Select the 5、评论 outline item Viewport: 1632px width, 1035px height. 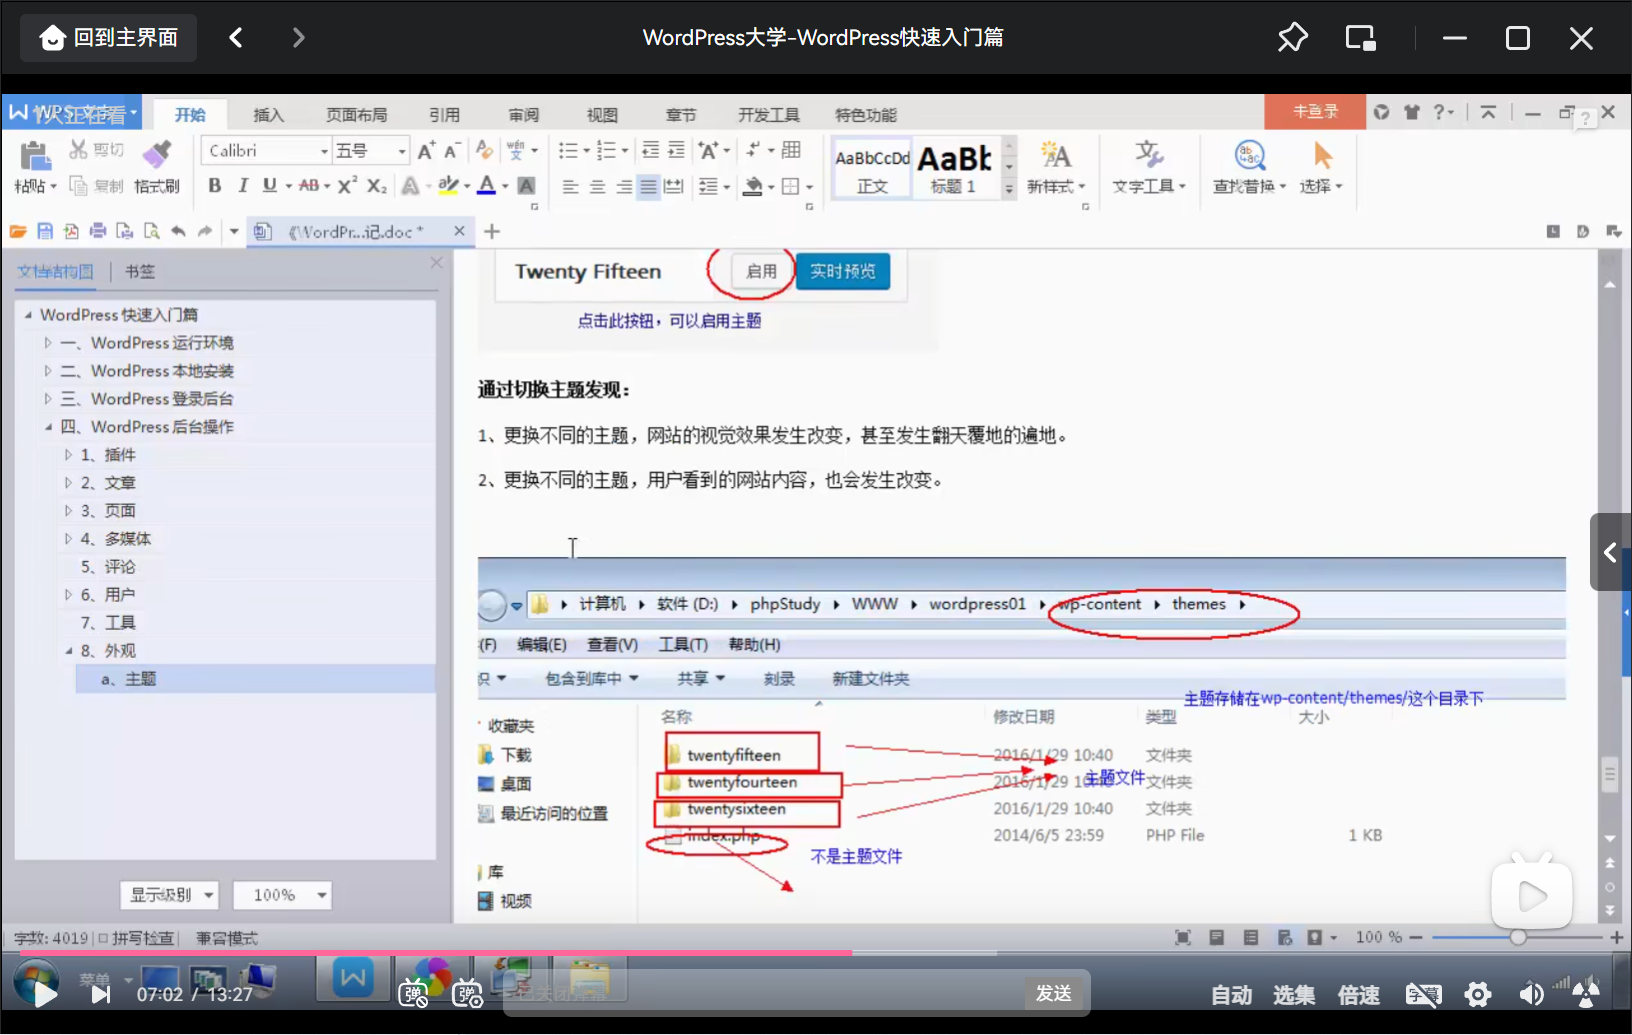pyautogui.click(x=108, y=567)
